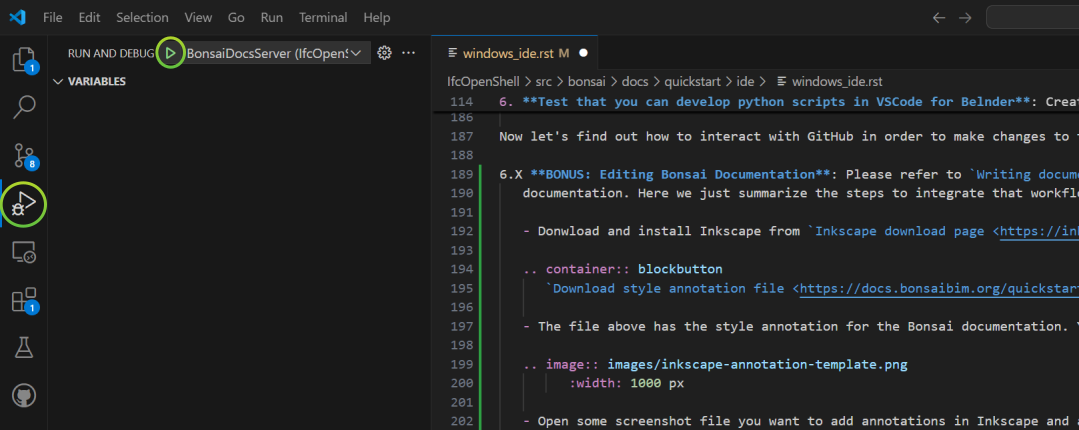1079x430 pixels.
Task: Open the Selection menu
Action: pyautogui.click(x=142, y=18)
